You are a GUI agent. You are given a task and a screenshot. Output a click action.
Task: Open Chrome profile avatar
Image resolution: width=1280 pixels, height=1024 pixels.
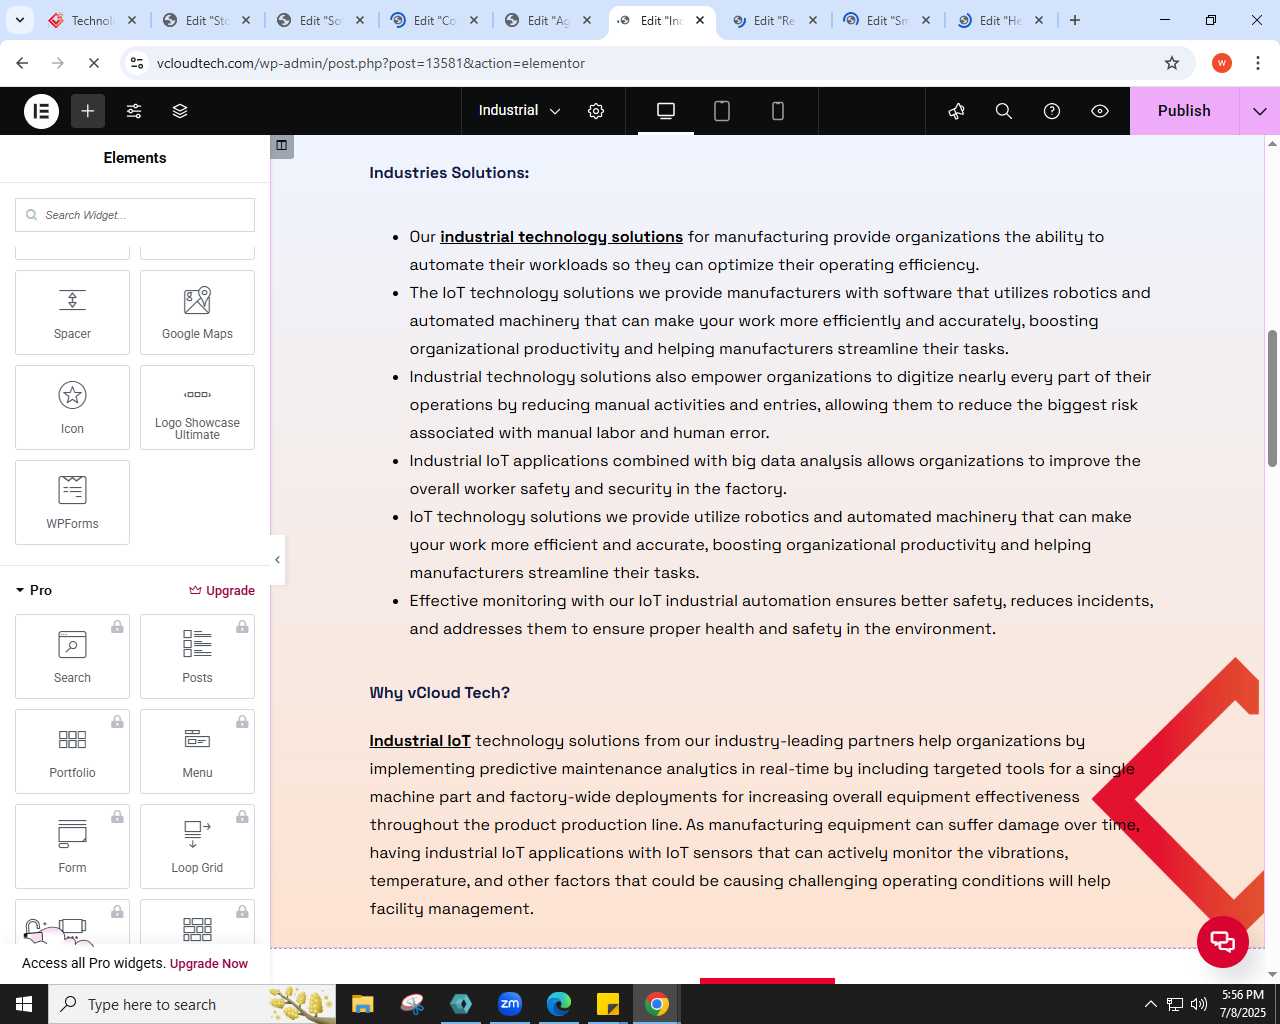point(1222,63)
